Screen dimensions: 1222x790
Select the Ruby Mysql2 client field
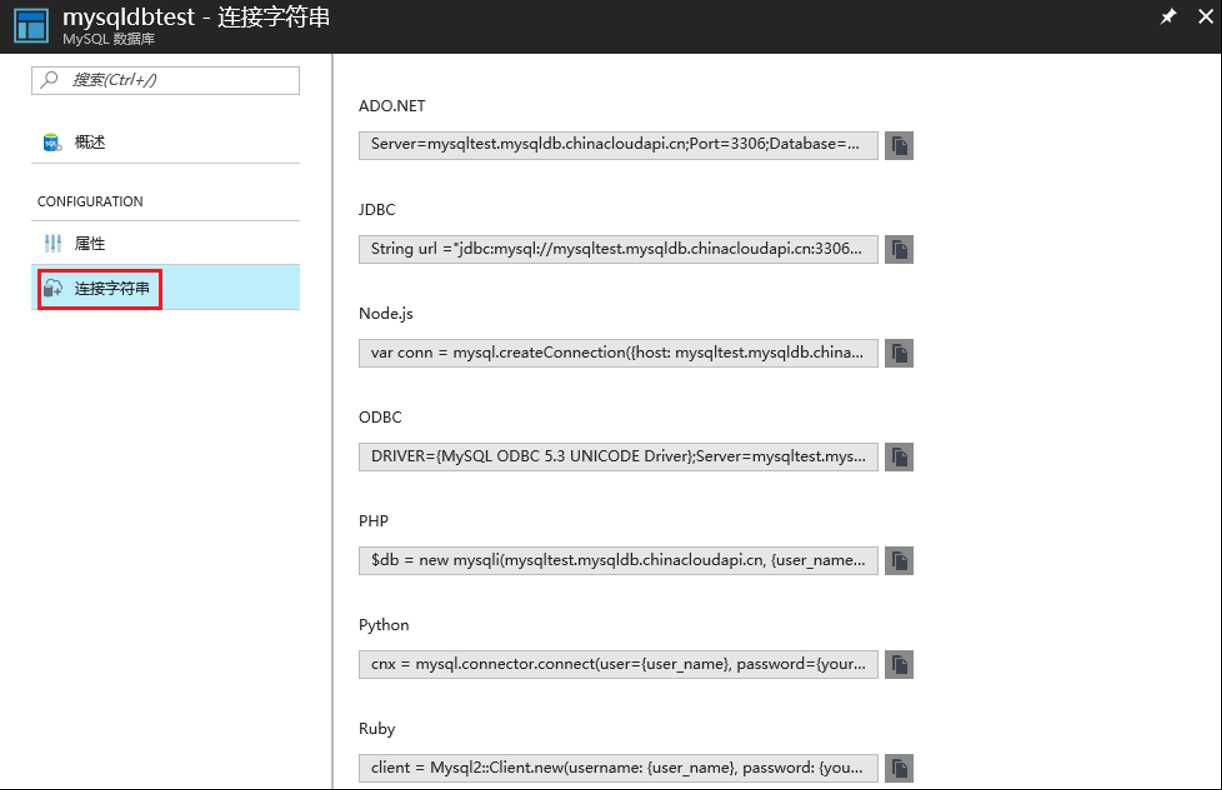[619, 769]
